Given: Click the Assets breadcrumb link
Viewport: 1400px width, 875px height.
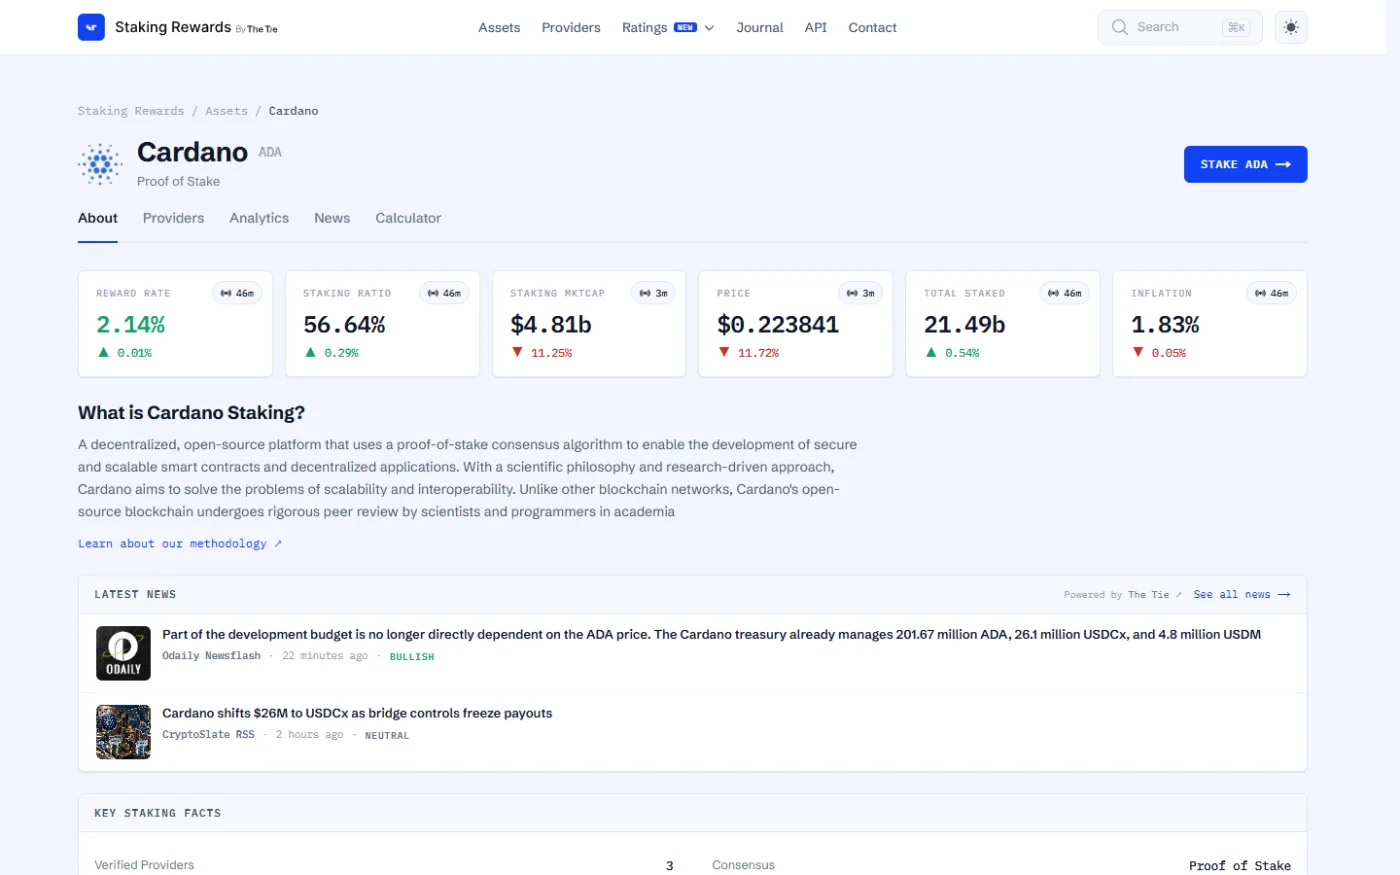Looking at the screenshot, I should [x=226, y=111].
